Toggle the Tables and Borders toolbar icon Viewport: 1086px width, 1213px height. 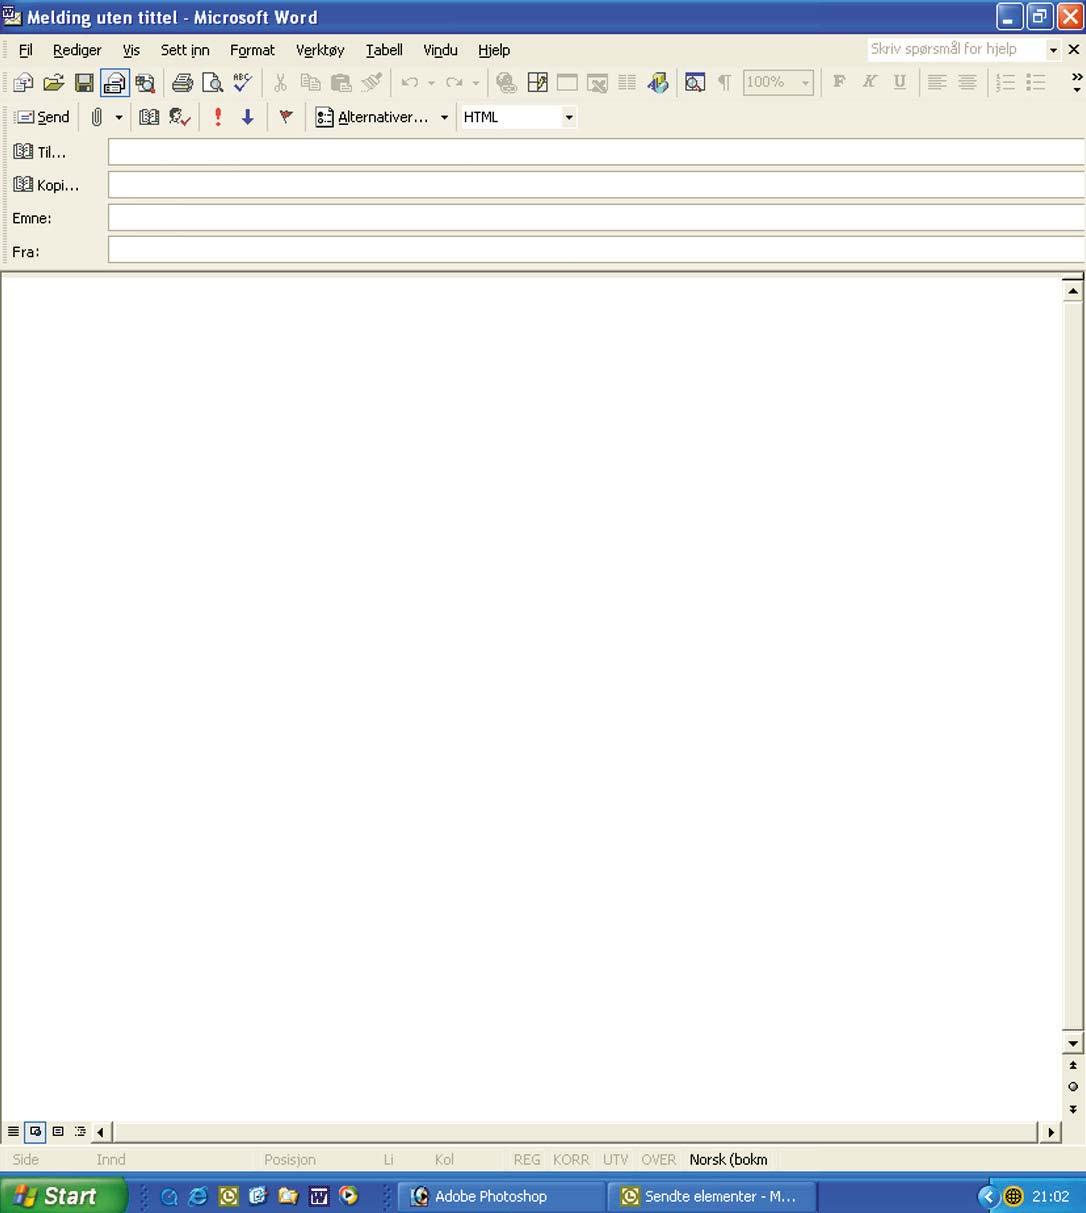tap(537, 83)
